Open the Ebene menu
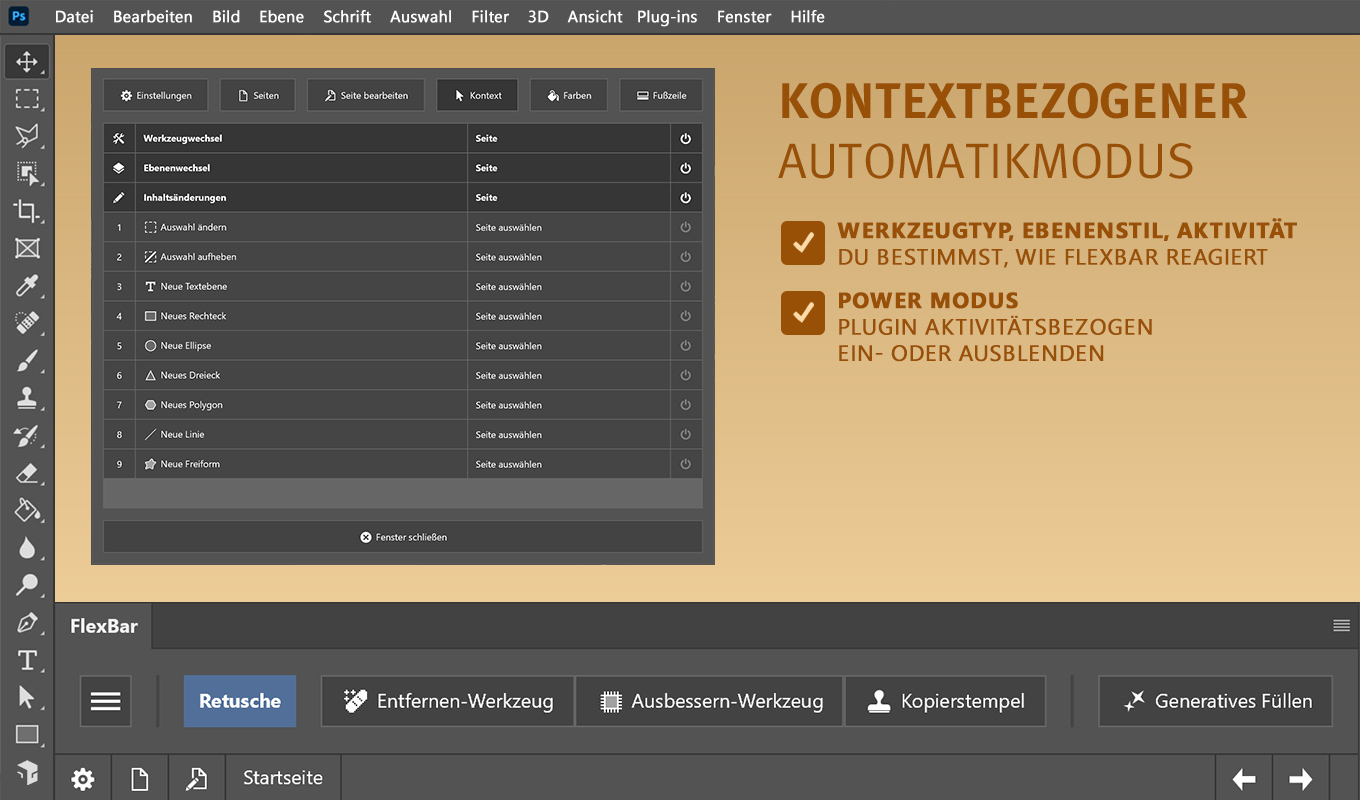The height and width of the screenshot is (800, 1360). pyautogui.click(x=281, y=17)
